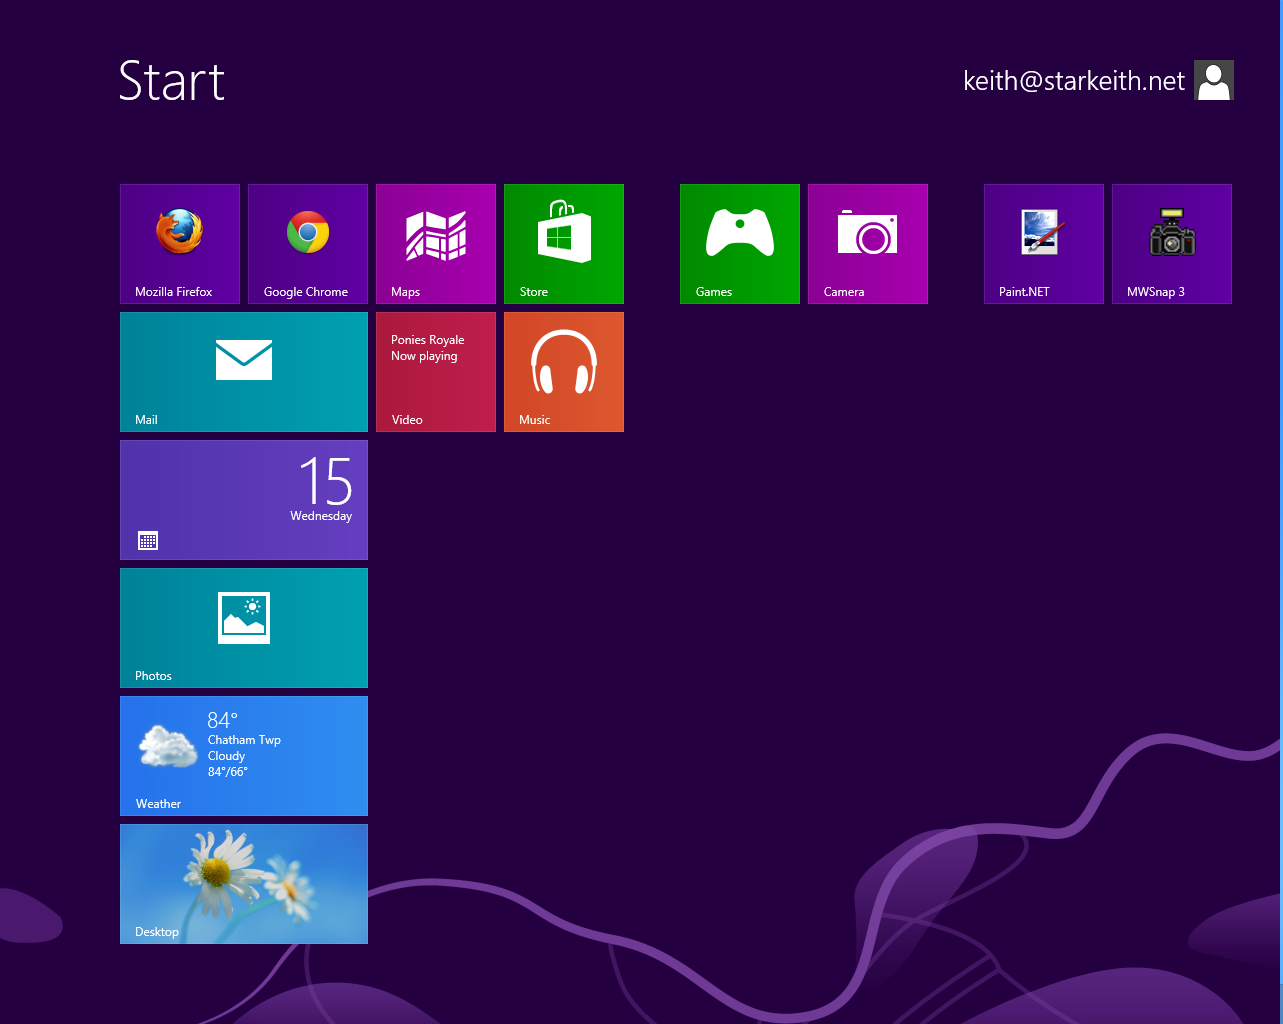1283x1024 pixels.
Task: Open the Mail app
Action: point(243,371)
